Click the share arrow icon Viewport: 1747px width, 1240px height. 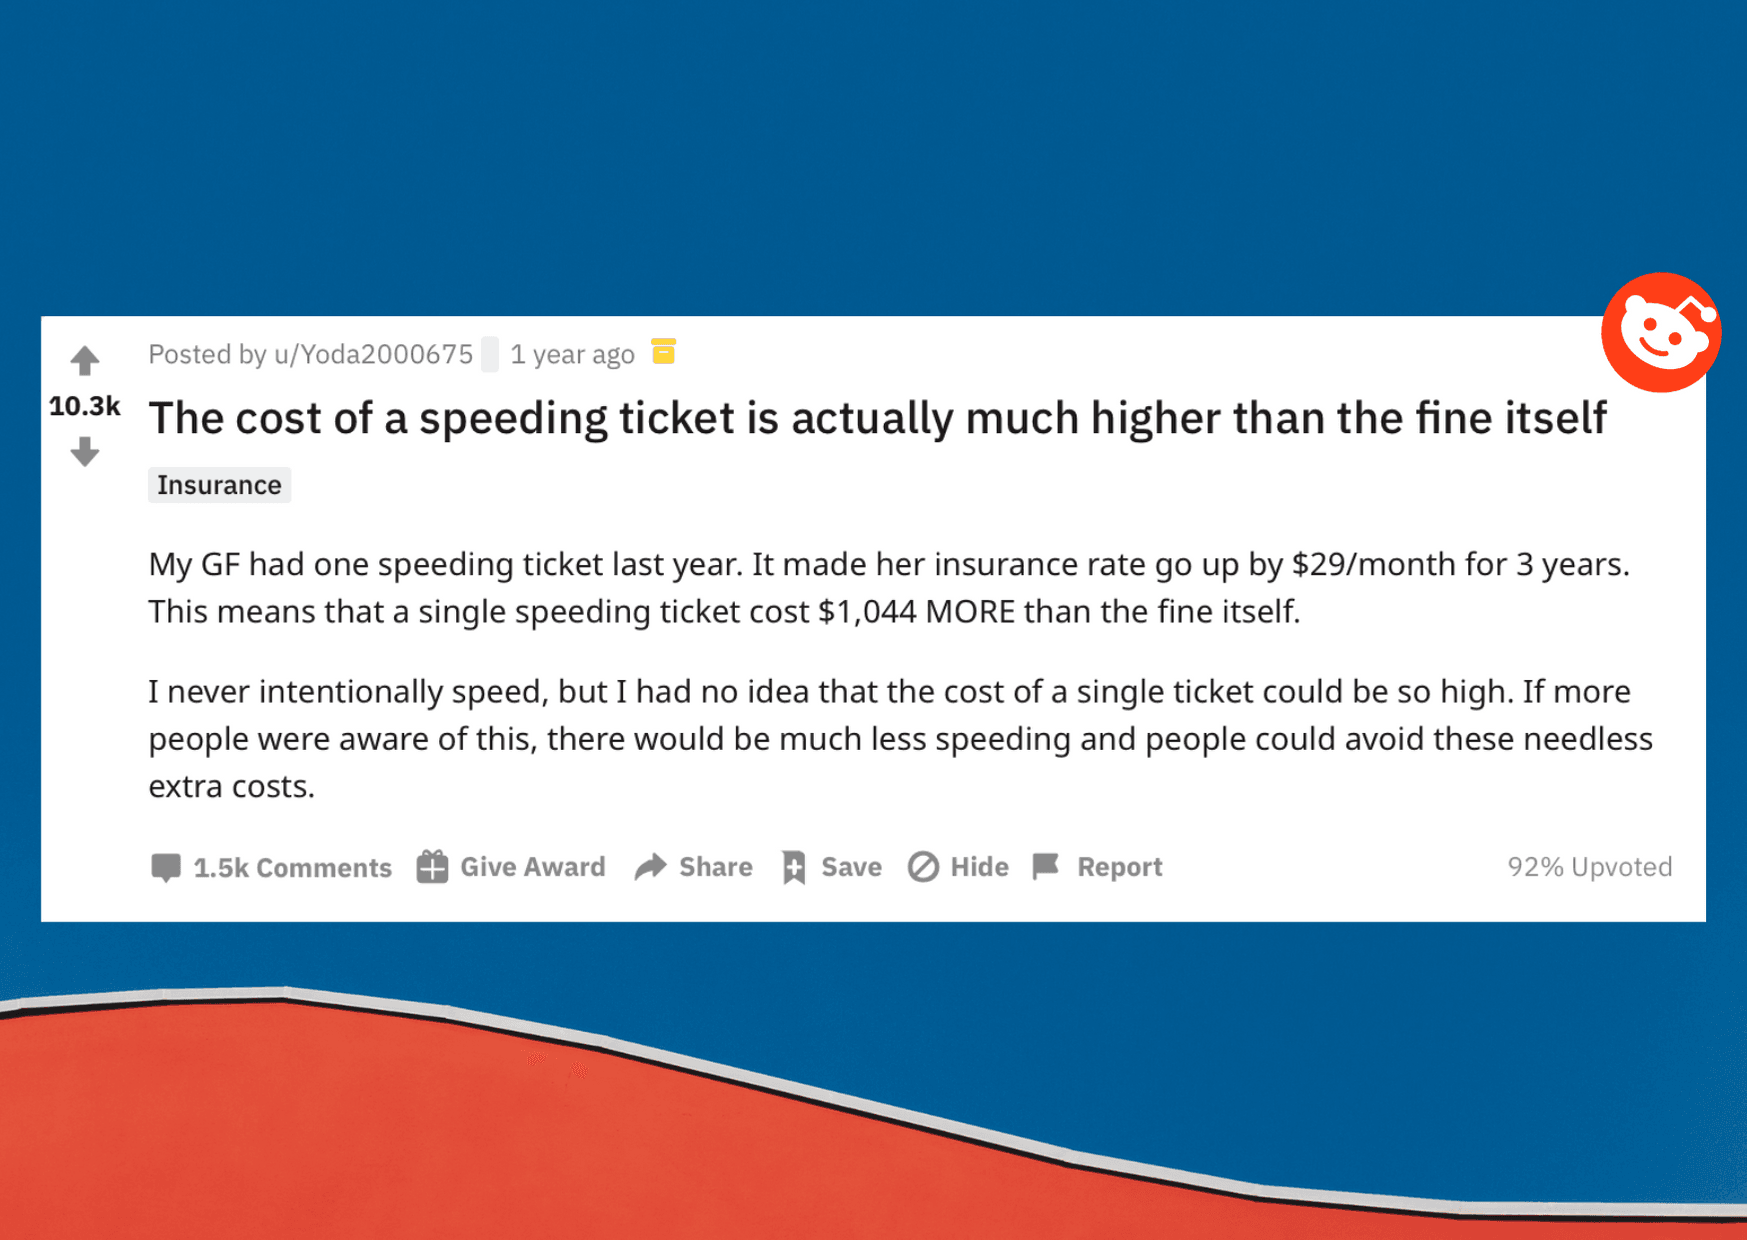[x=650, y=867]
